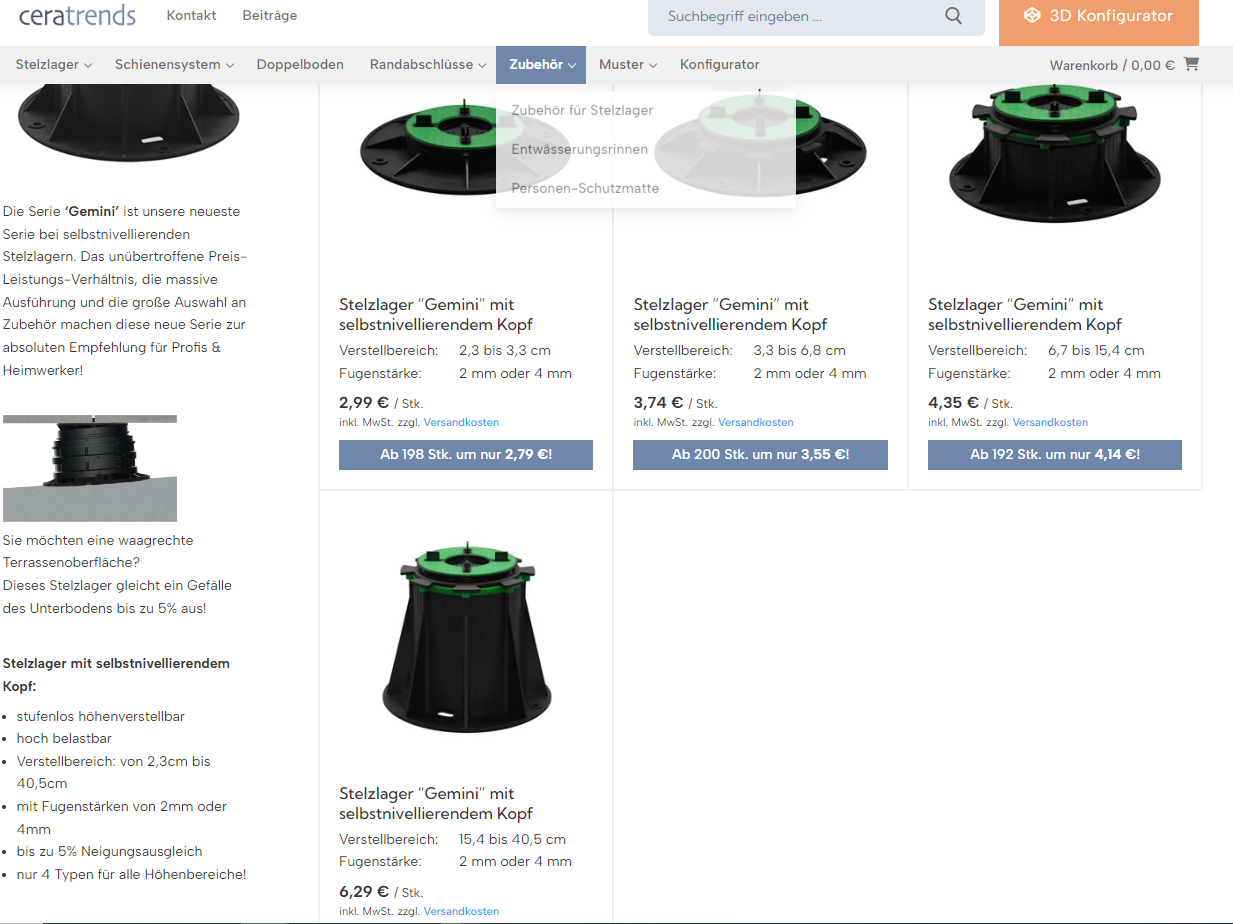Click the bold 'Gemini' word in sidebar text
The width and height of the screenshot is (1233, 924).
click(x=92, y=211)
